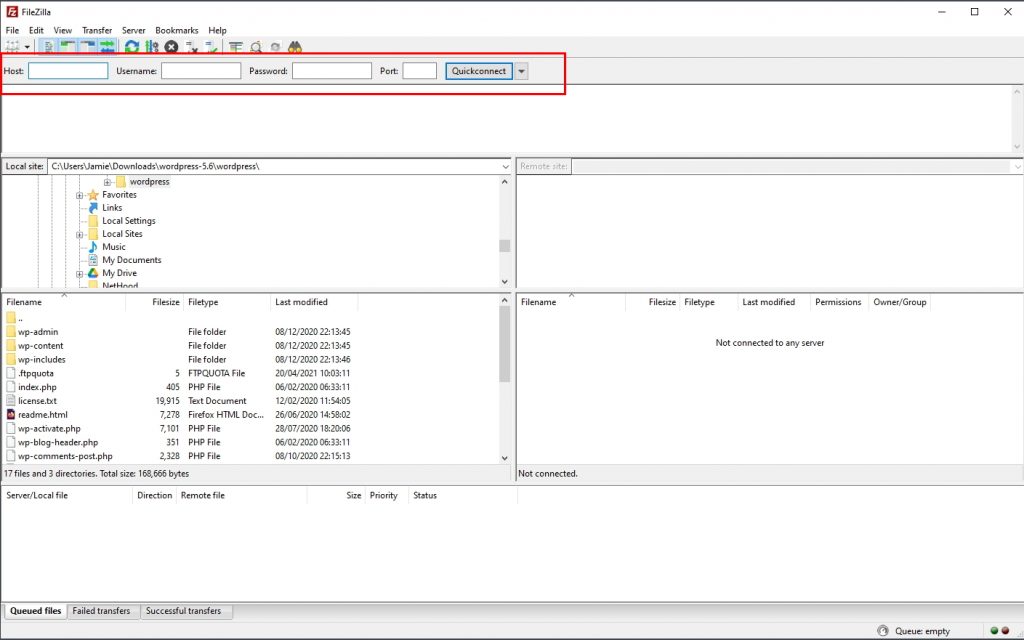Open the Quickconnect history dropdown arrow
This screenshot has height=640, width=1024.
(521, 71)
